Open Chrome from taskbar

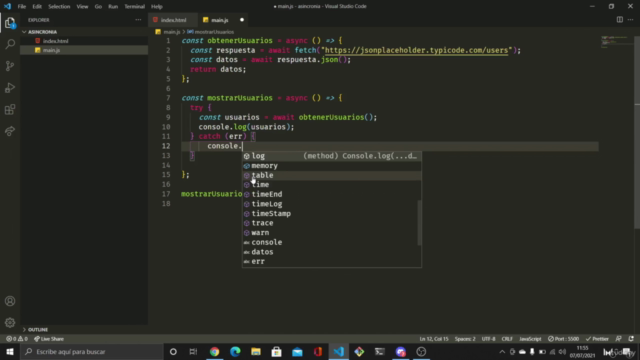214,351
